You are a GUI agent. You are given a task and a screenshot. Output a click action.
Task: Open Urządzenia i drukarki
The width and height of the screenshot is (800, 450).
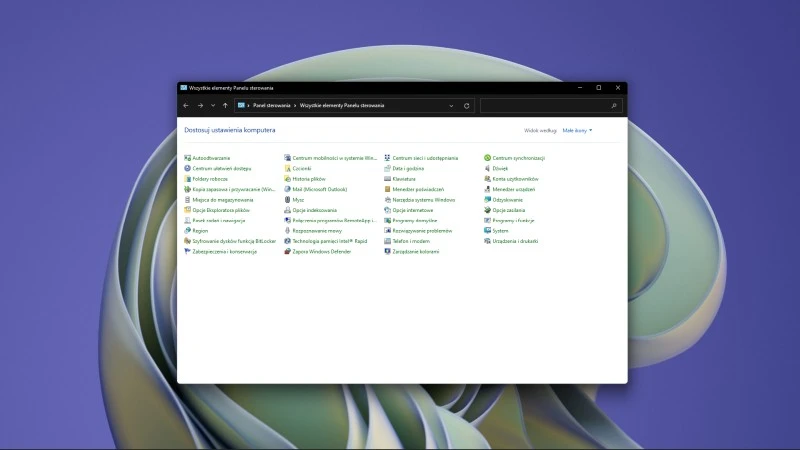pyautogui.click(x=511, y=241)
